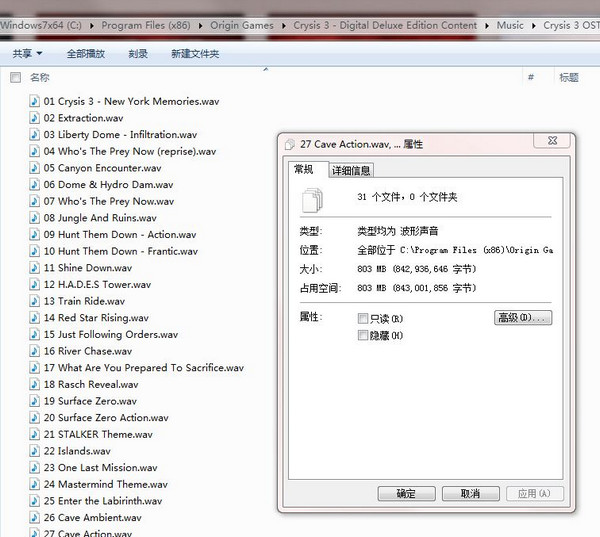Click audio icon of 25 Enter the Labirinth.wav
The height and width of the screenshot is (537, 600).
tap(34, 501)
